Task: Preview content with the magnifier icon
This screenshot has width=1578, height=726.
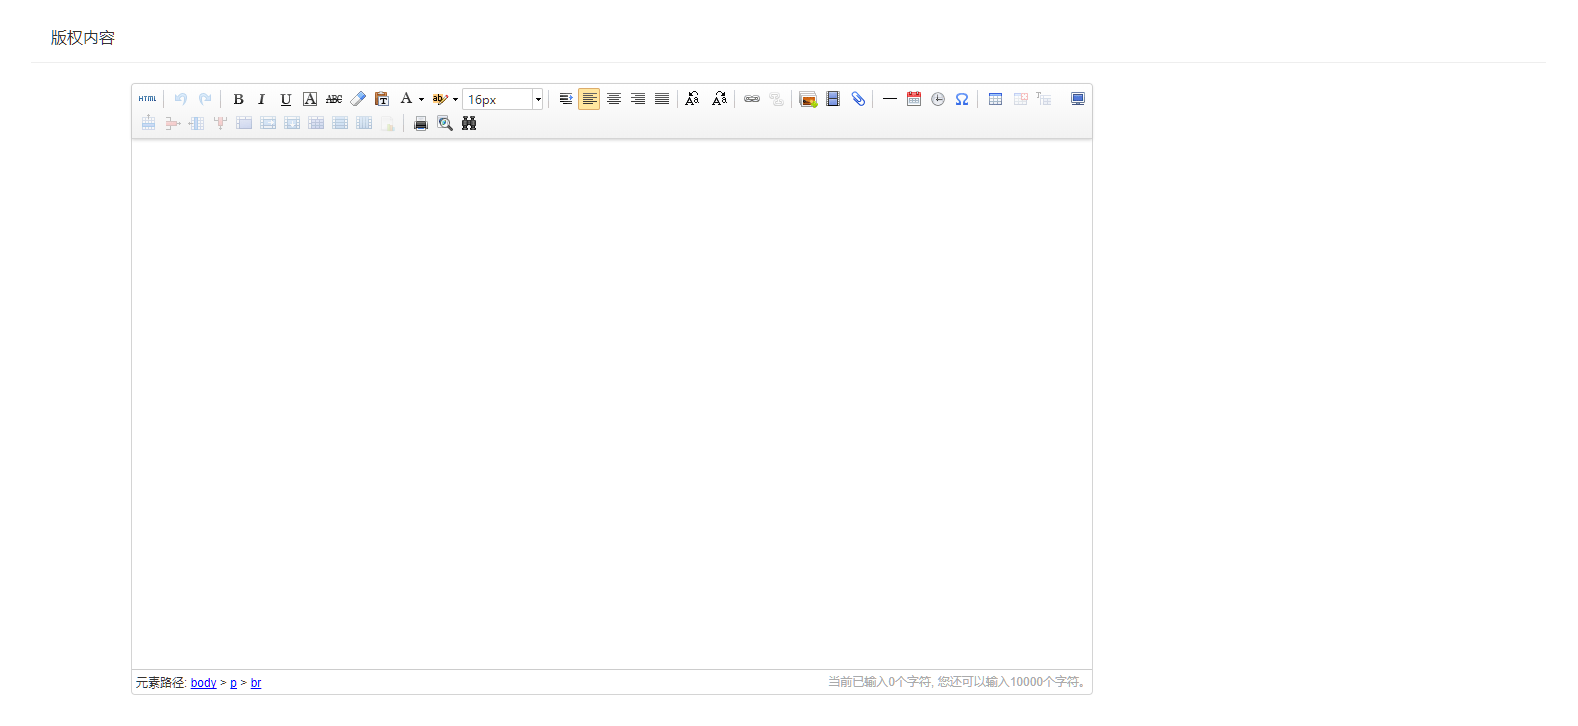Action: [x=445, y=123]
